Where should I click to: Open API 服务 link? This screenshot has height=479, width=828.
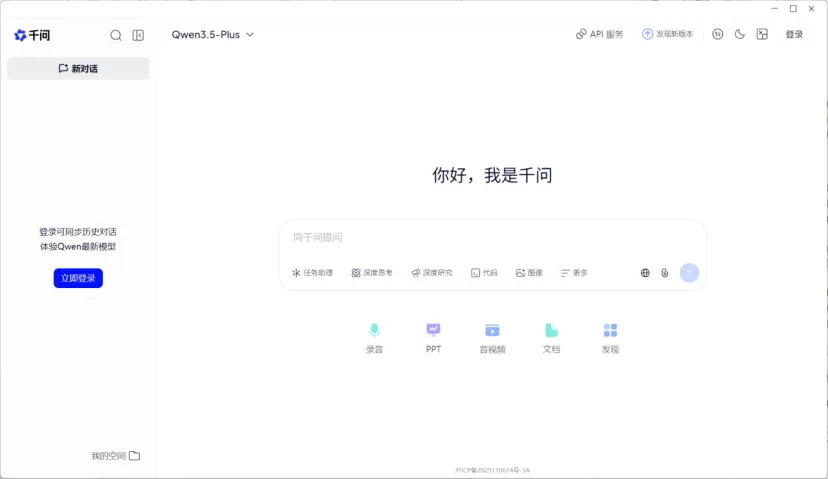coord(599,34)
